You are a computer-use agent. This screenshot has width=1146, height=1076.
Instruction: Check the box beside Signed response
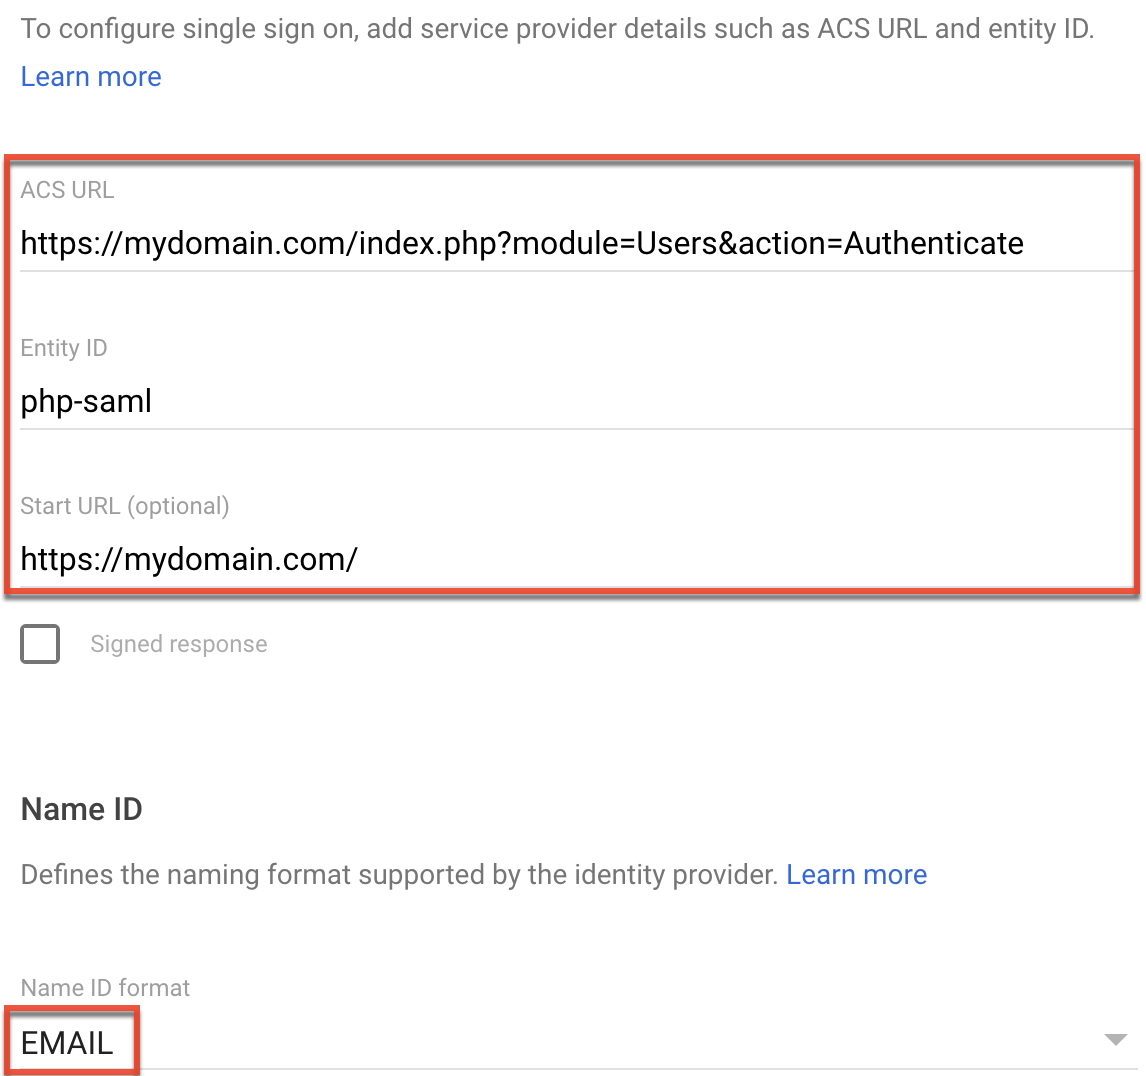[x=39, y=644]
